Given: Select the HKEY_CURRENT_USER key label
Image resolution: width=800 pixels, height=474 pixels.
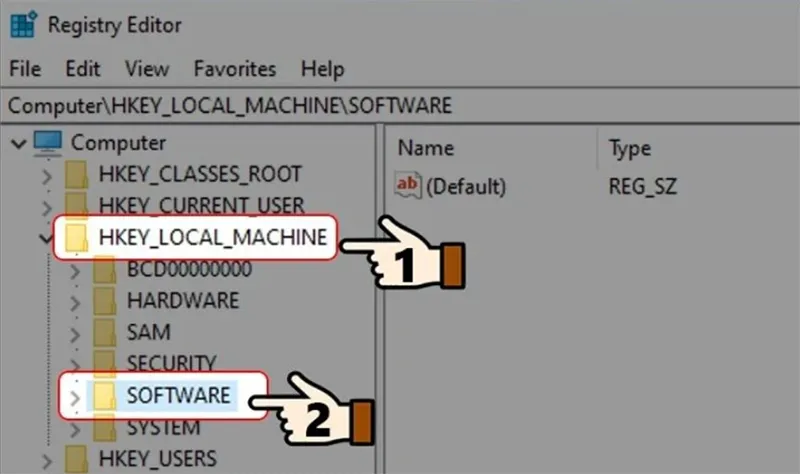Looking at the screenshot, I should (x=200, y=206).
